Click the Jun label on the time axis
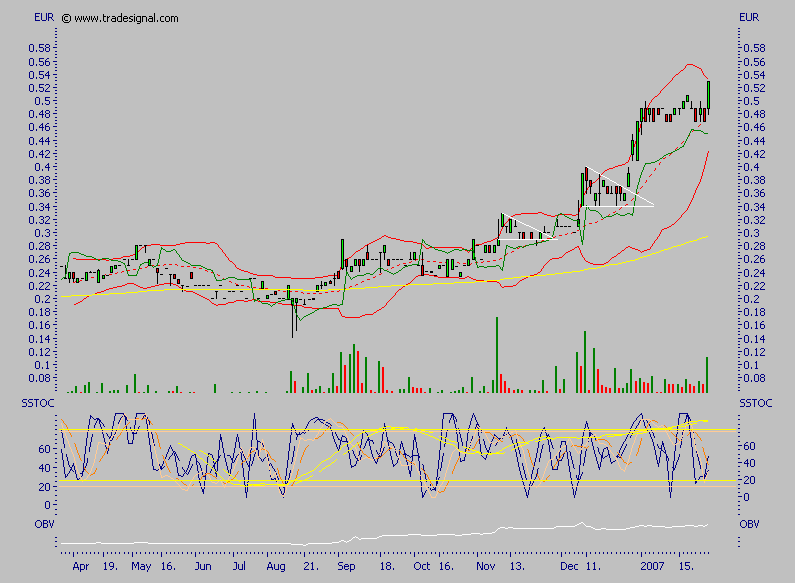 (203, 565)
